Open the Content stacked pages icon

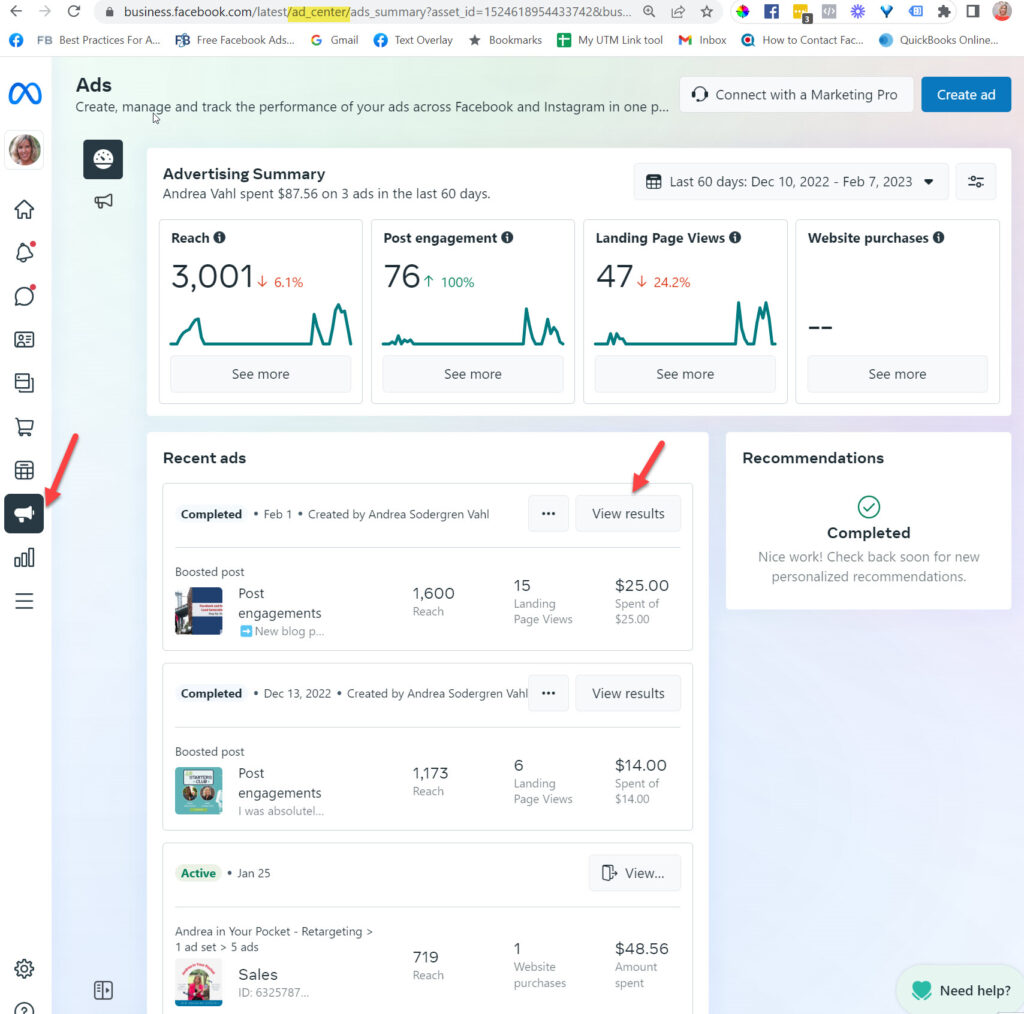(24, 383)
